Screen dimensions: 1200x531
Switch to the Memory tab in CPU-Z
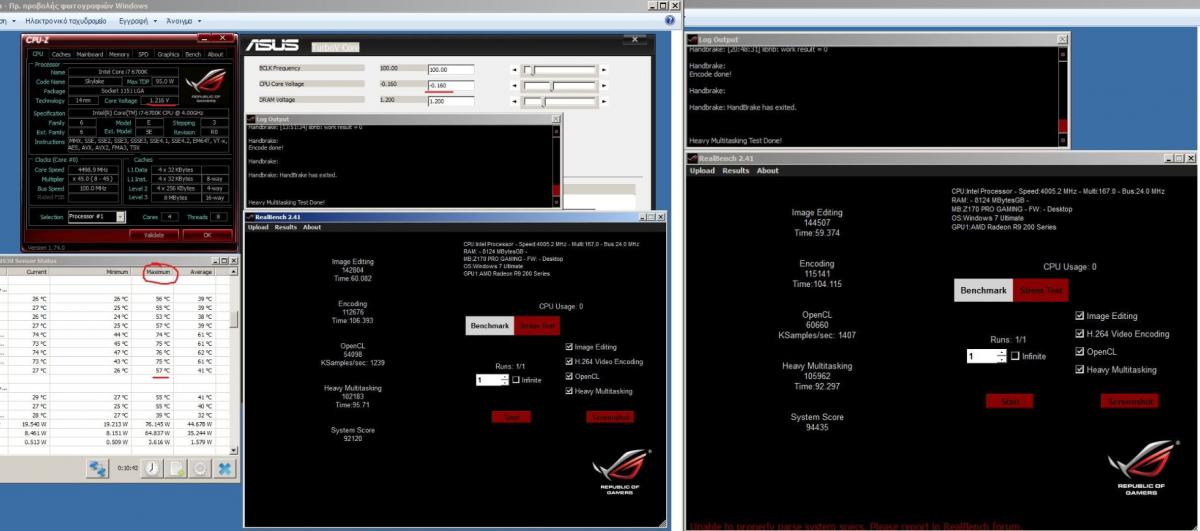119,54
